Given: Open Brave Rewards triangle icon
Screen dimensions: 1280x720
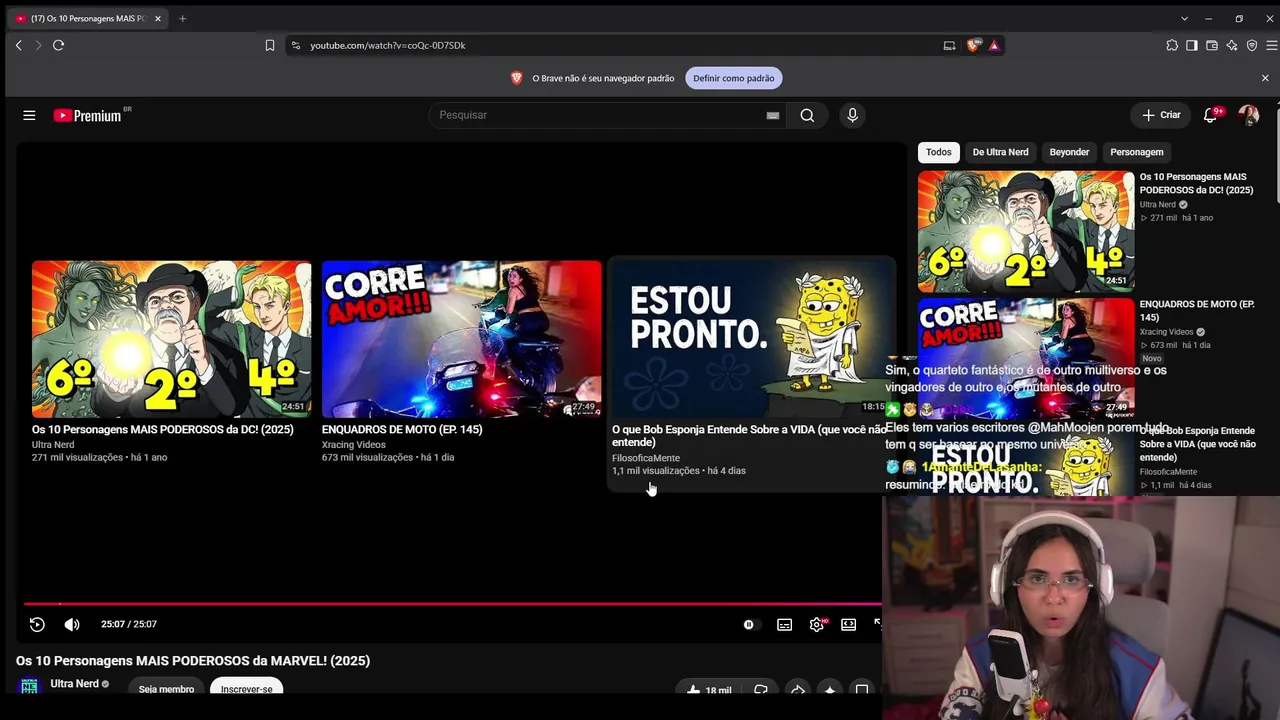Looking at the screenshot, I should pos(994,45).
